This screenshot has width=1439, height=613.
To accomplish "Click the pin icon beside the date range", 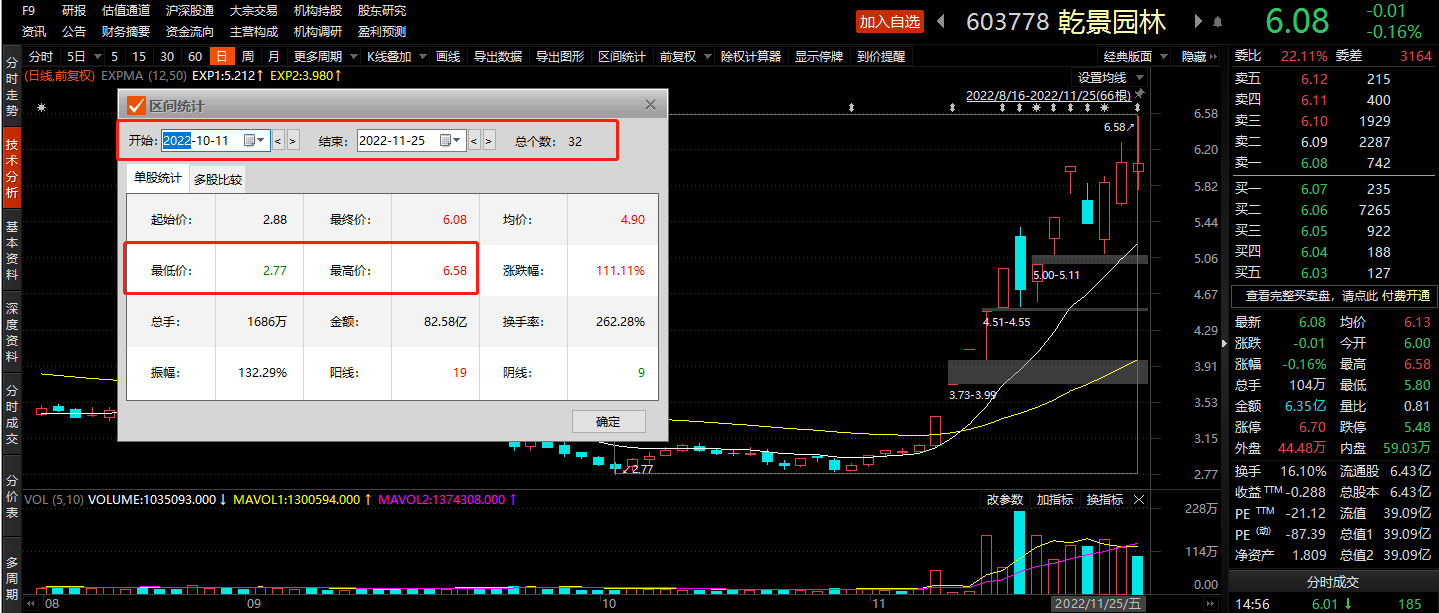I will (1139, 94).
